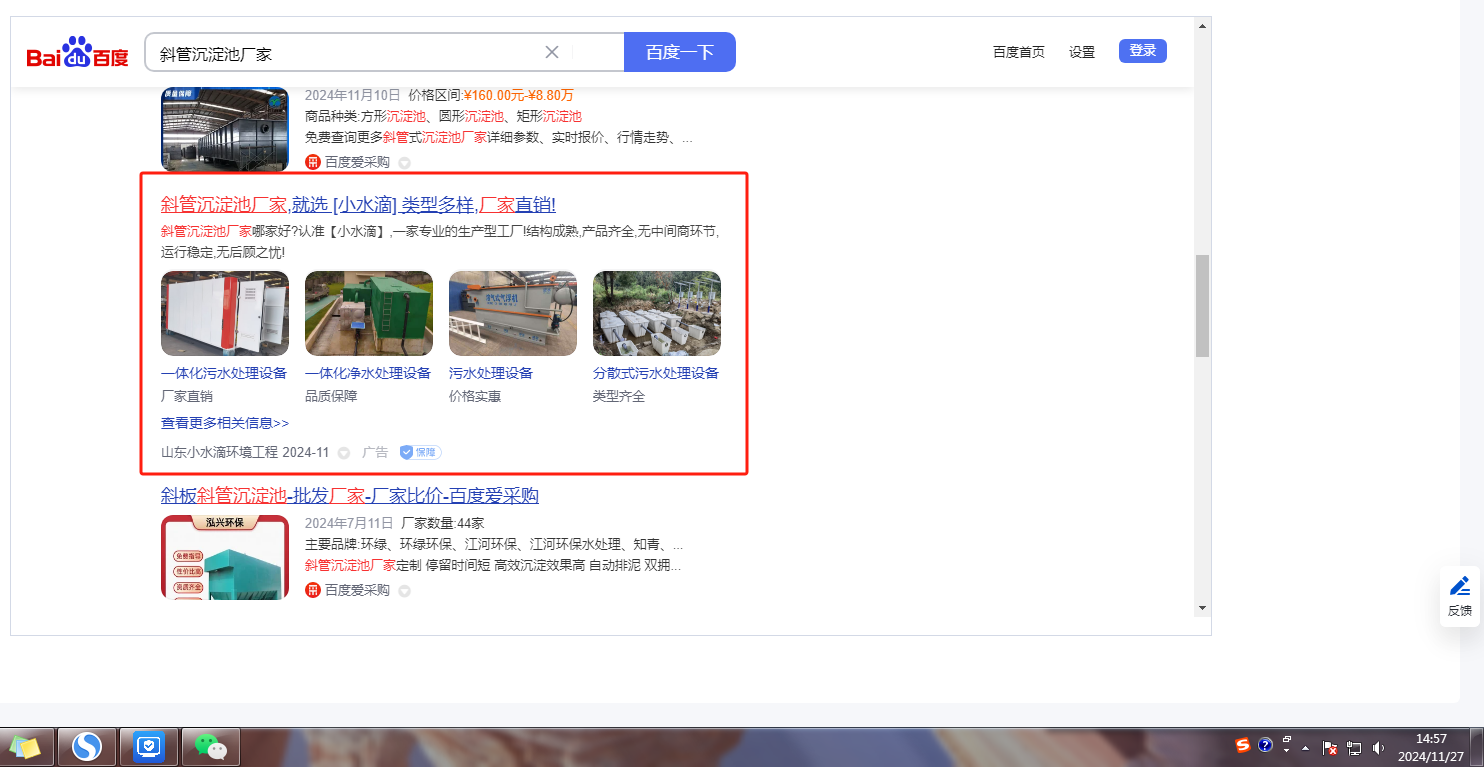
Task: Click the 一体化污水处理设备 text link
Action: (x=224, y=373)
